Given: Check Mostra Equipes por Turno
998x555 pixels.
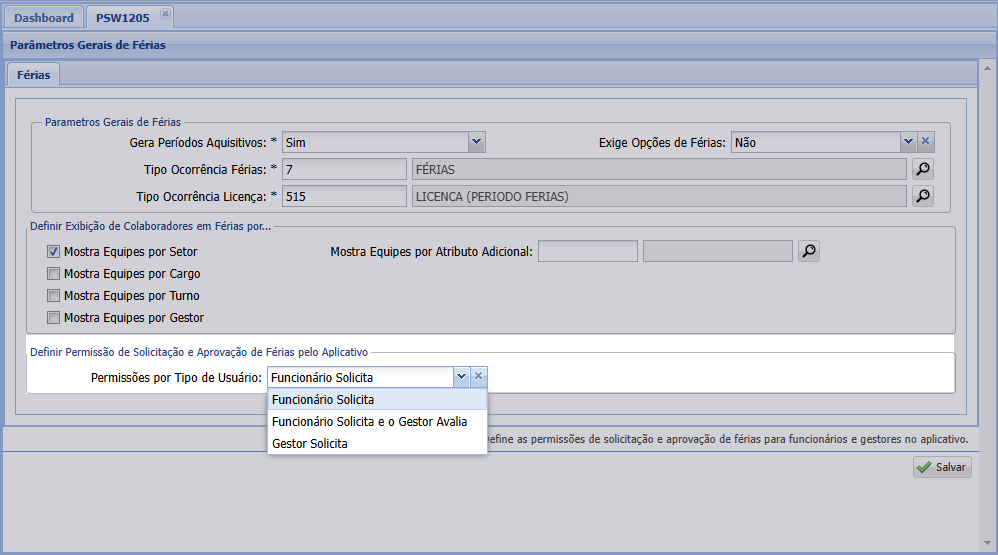Looking at the screenshot, I should pyautogui.click(x=53, y=296).
